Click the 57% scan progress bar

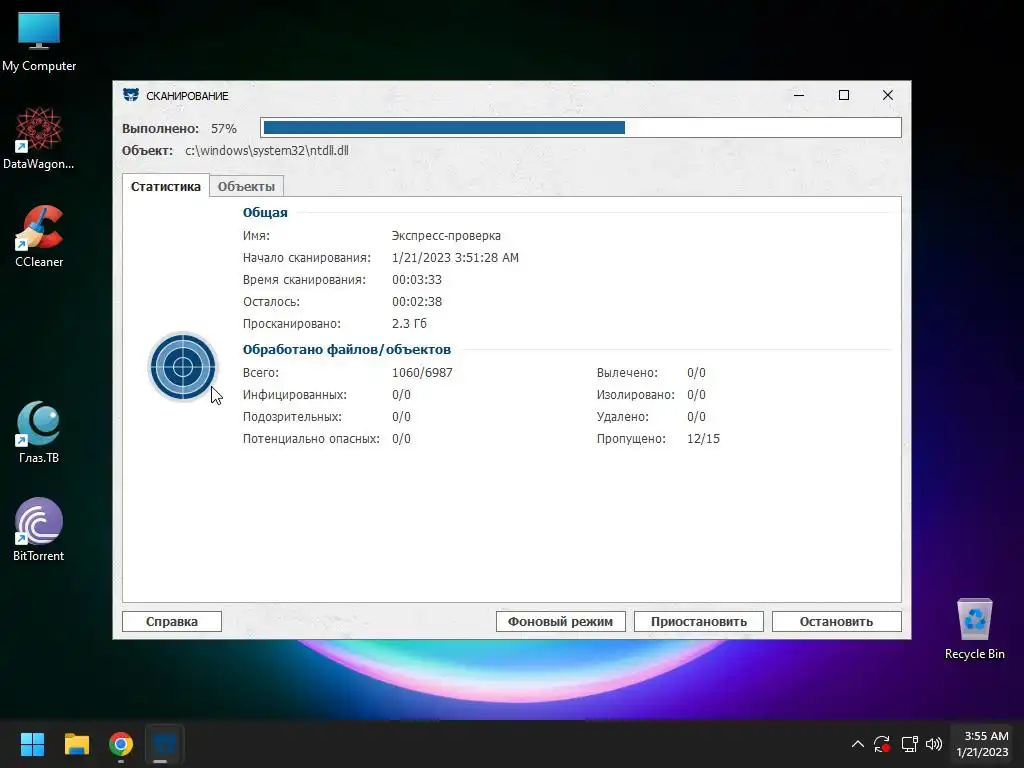pos(581,127)
